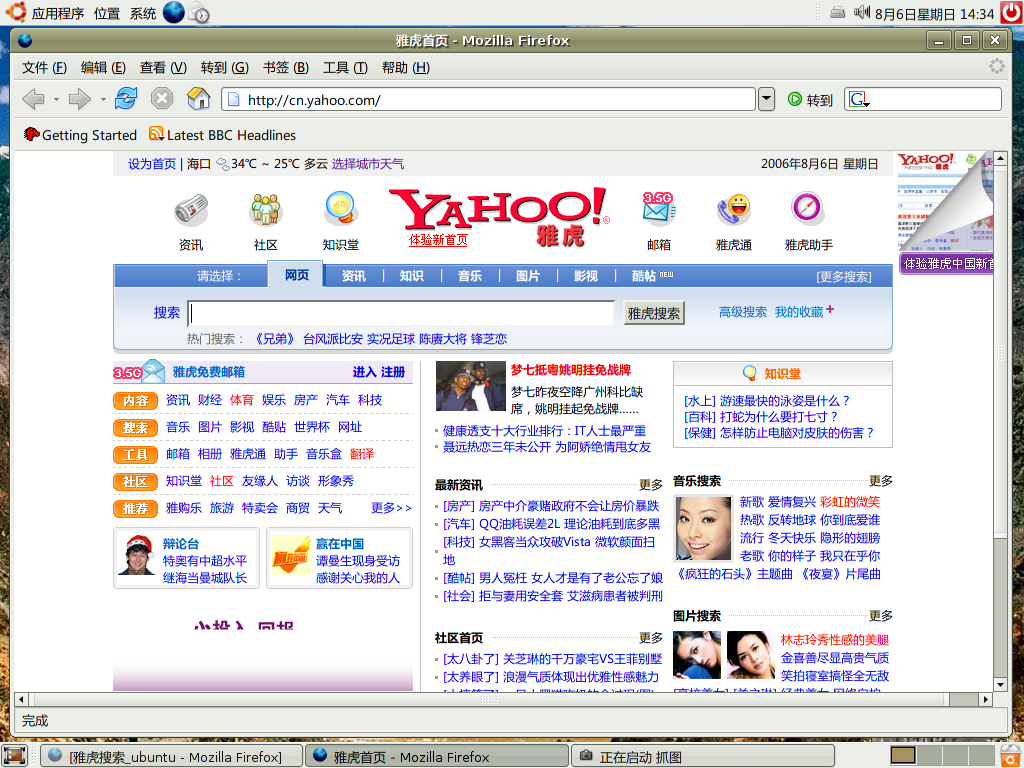Viewport: 1024px width, 768px height.
Task: Open the 工具 (T) menu
Action: coord(345,67)
